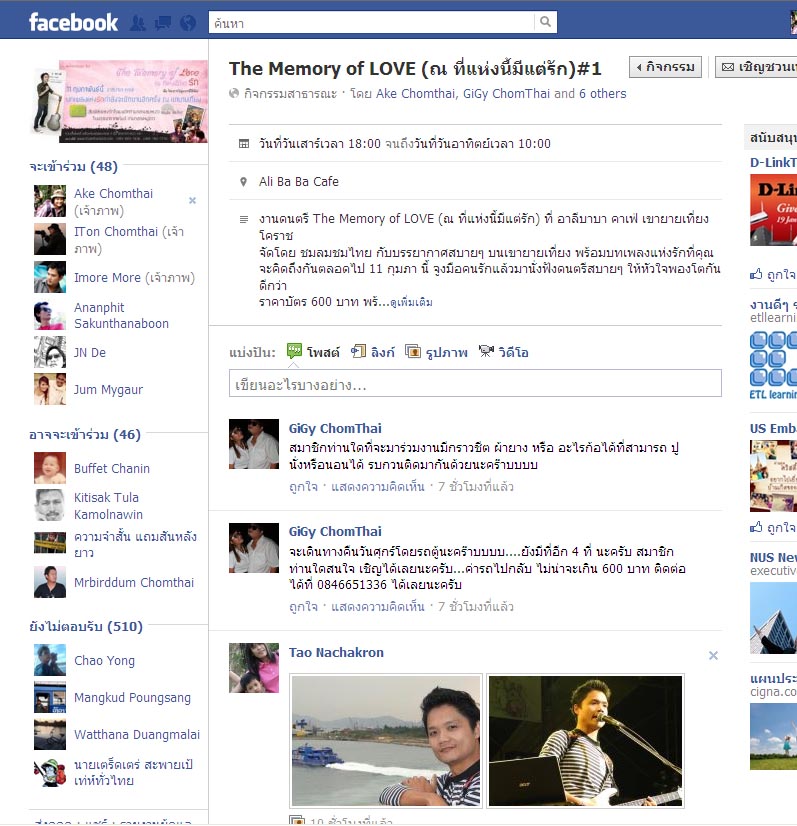
Task: Open Tao's photo by the river
Action: (386, 741)
